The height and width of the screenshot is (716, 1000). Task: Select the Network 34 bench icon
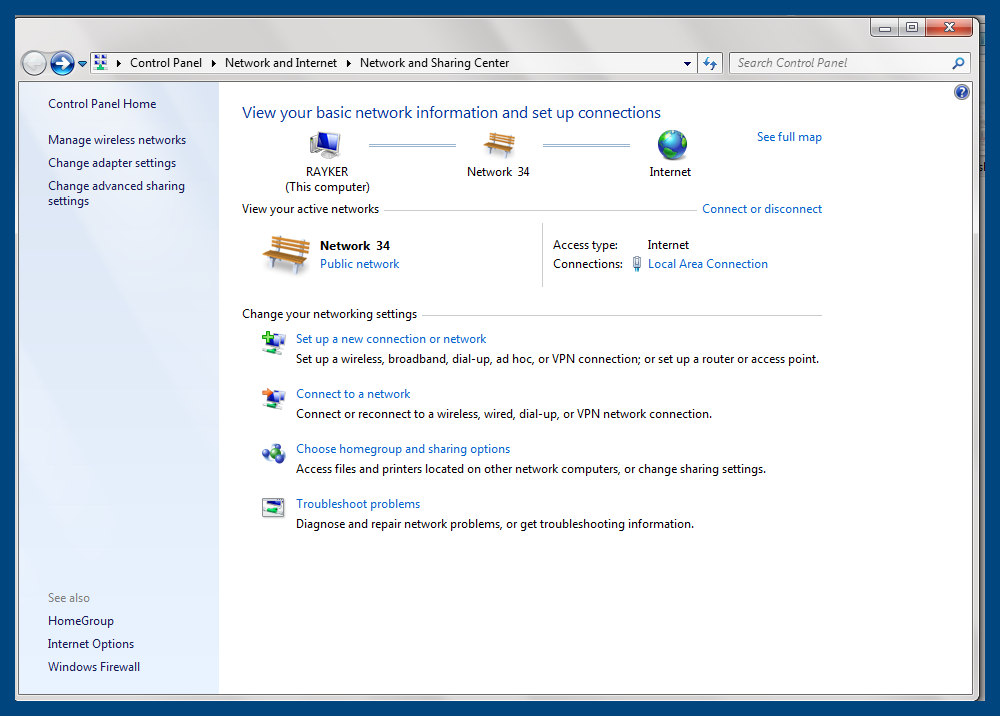click(x=498, y=145)
